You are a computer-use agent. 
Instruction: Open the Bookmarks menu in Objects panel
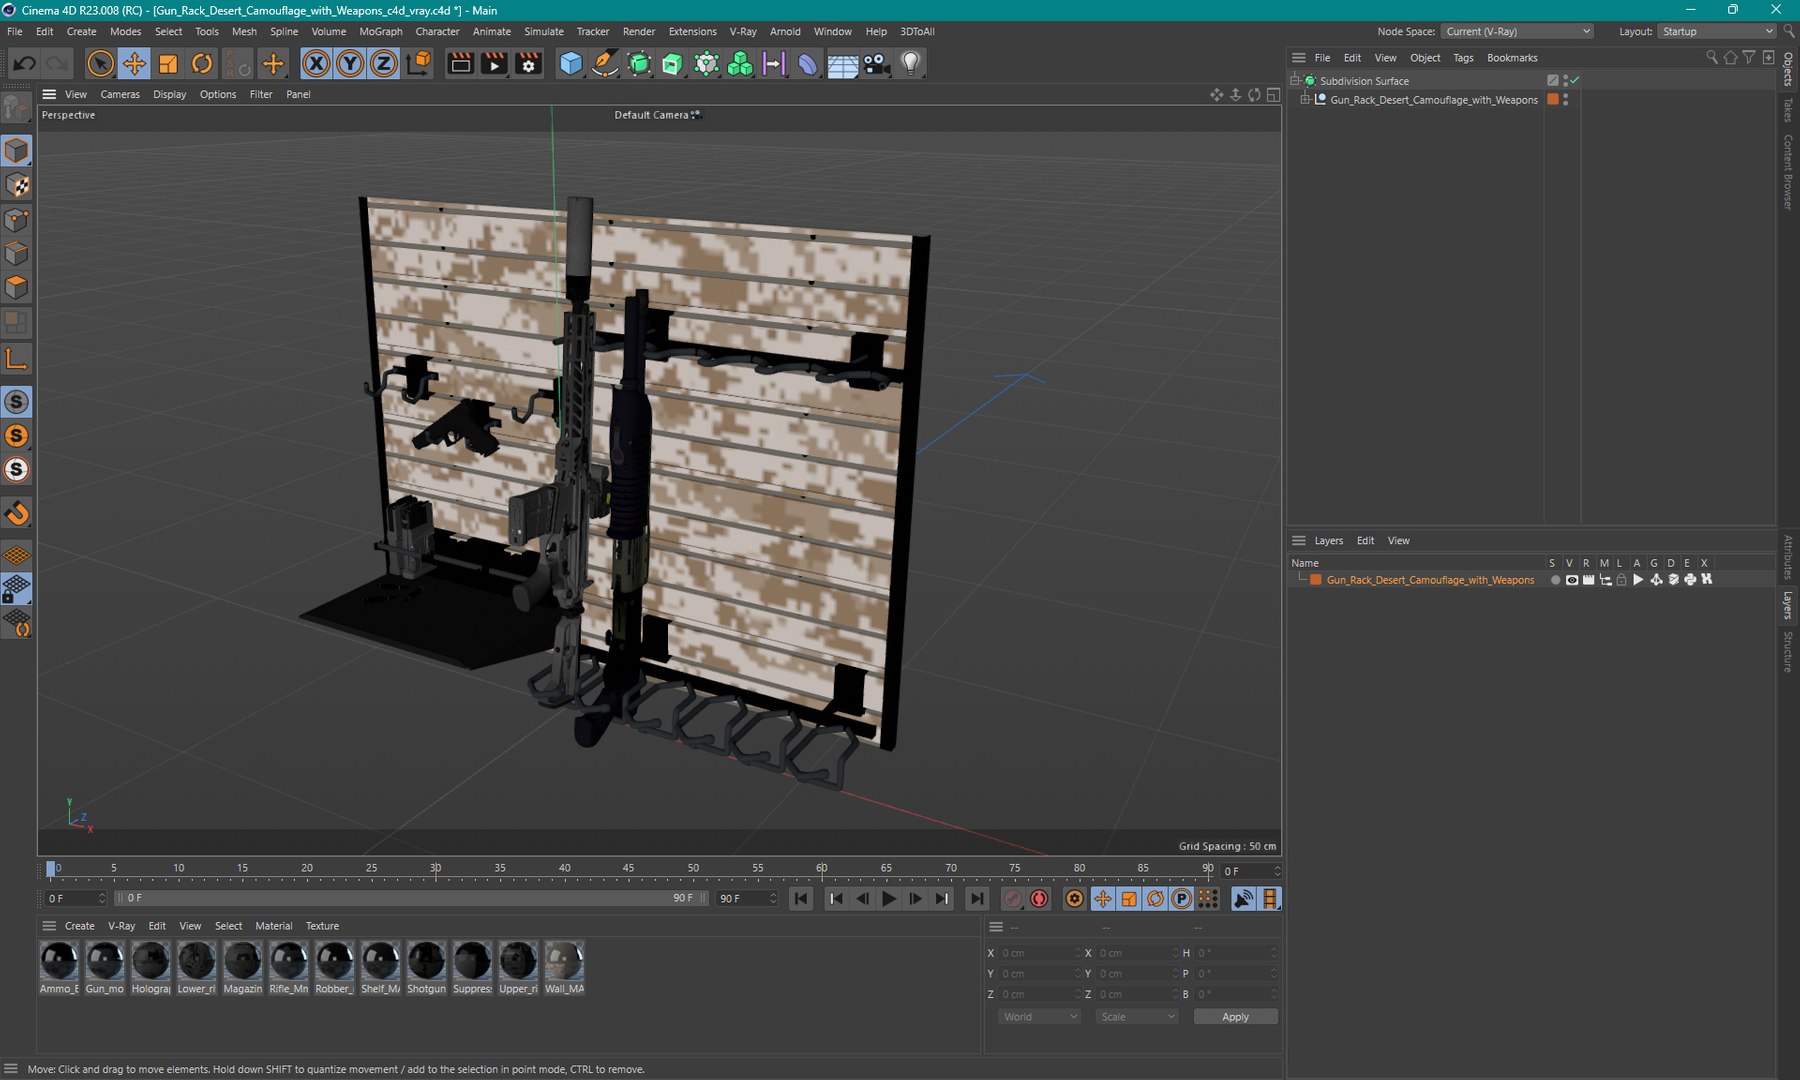(x=1512, y=58)
